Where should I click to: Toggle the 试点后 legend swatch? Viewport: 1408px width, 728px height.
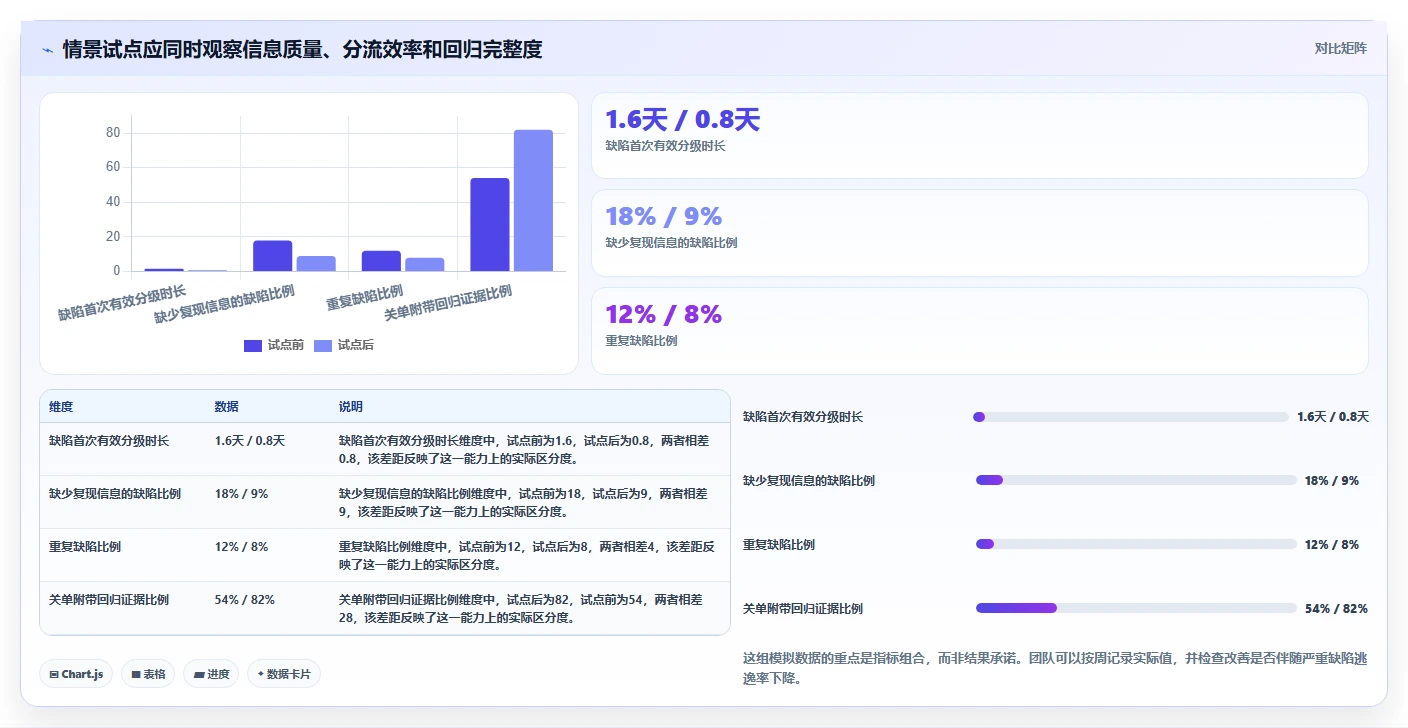pyautogui.click(x=323, y=345)
